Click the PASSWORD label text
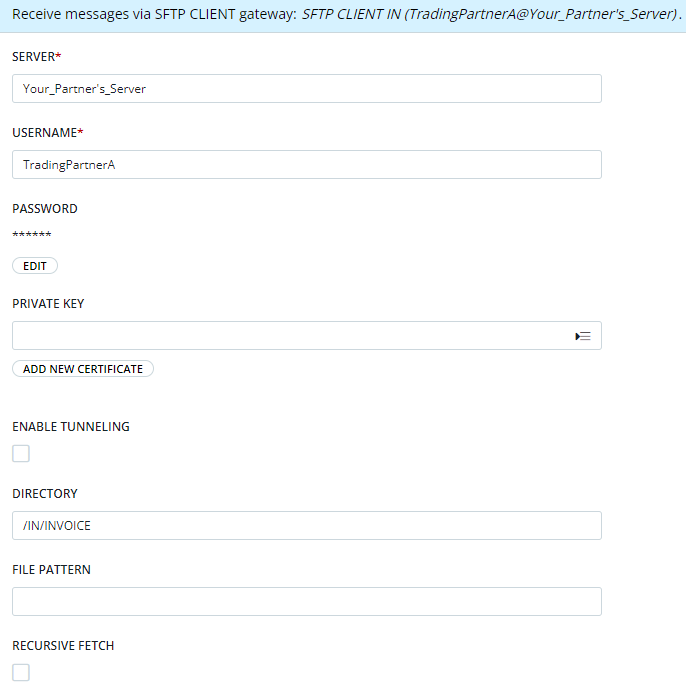686x698 pixels. [x=45, y=209]
